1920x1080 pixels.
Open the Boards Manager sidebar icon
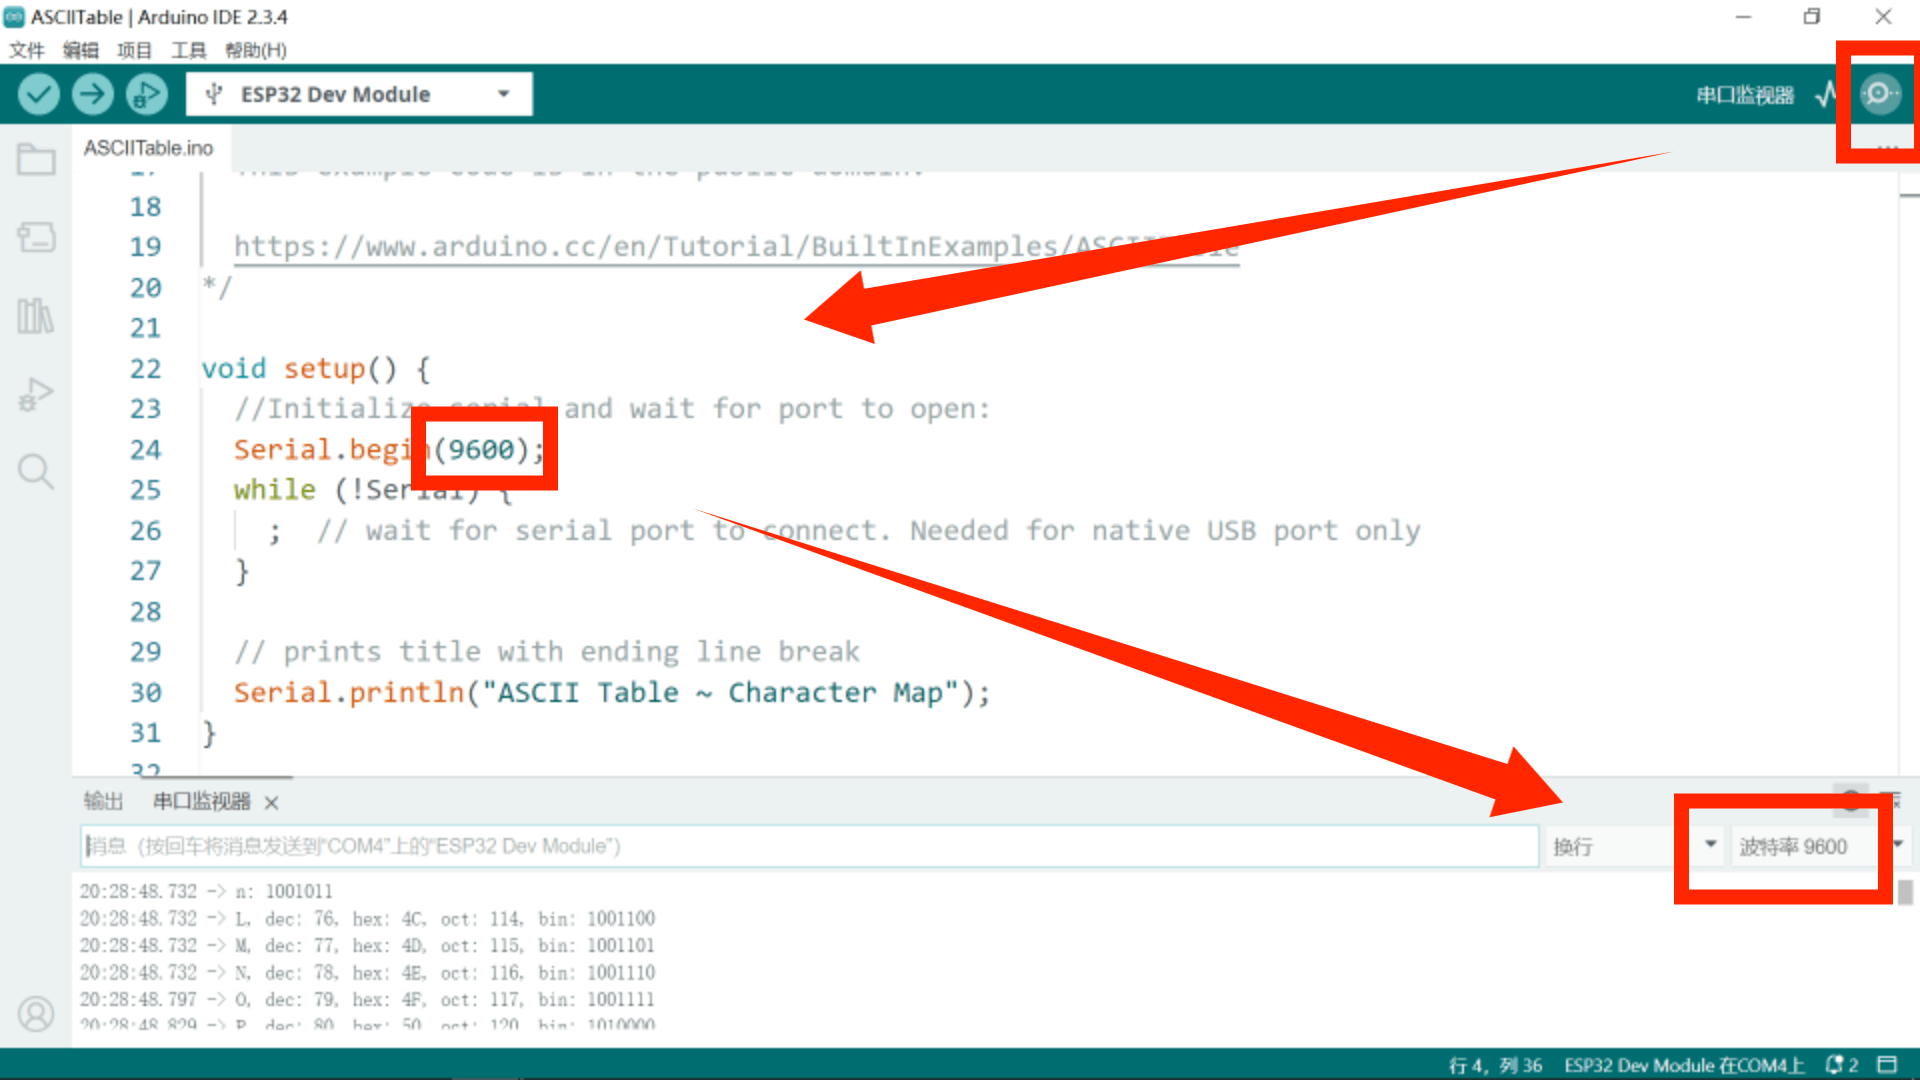36,237
